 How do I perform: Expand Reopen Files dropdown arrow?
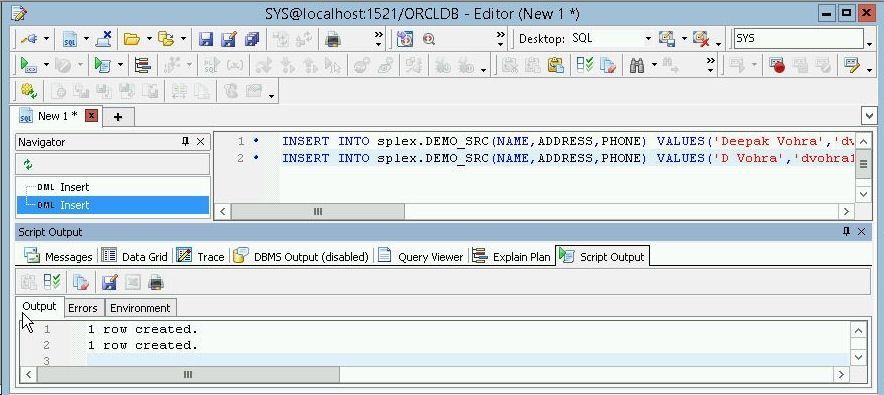[x=183, y=39]
